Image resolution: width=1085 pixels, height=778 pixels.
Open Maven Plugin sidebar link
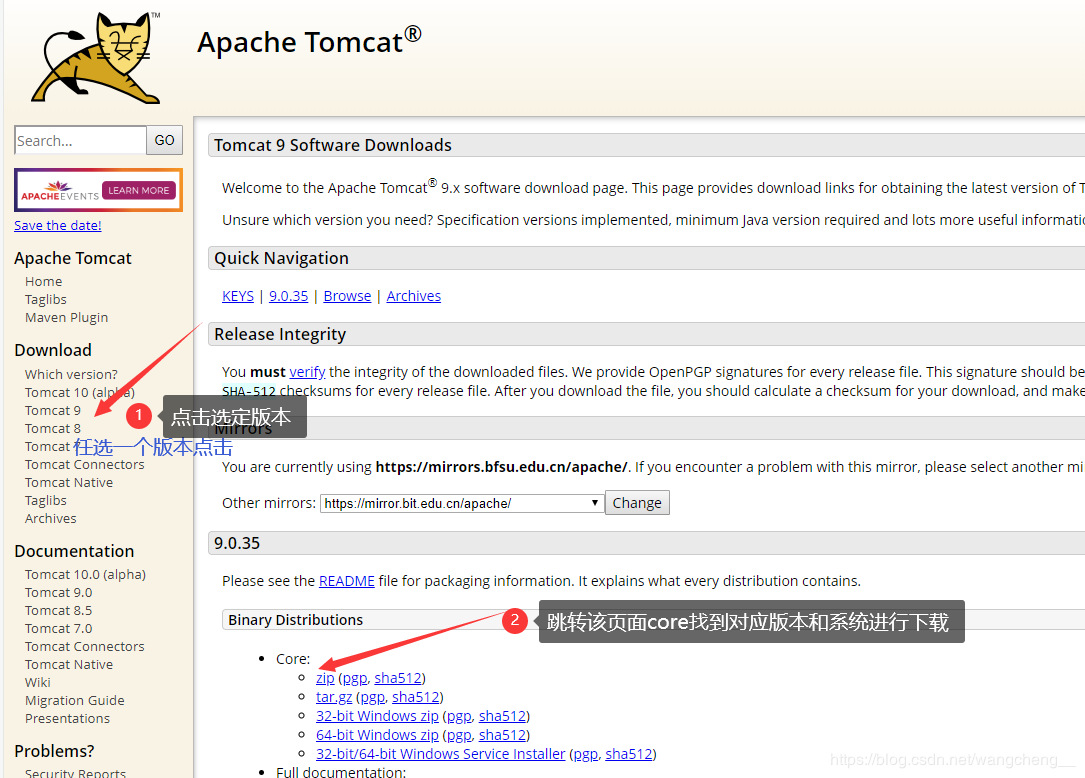click(x=66, y=318)
